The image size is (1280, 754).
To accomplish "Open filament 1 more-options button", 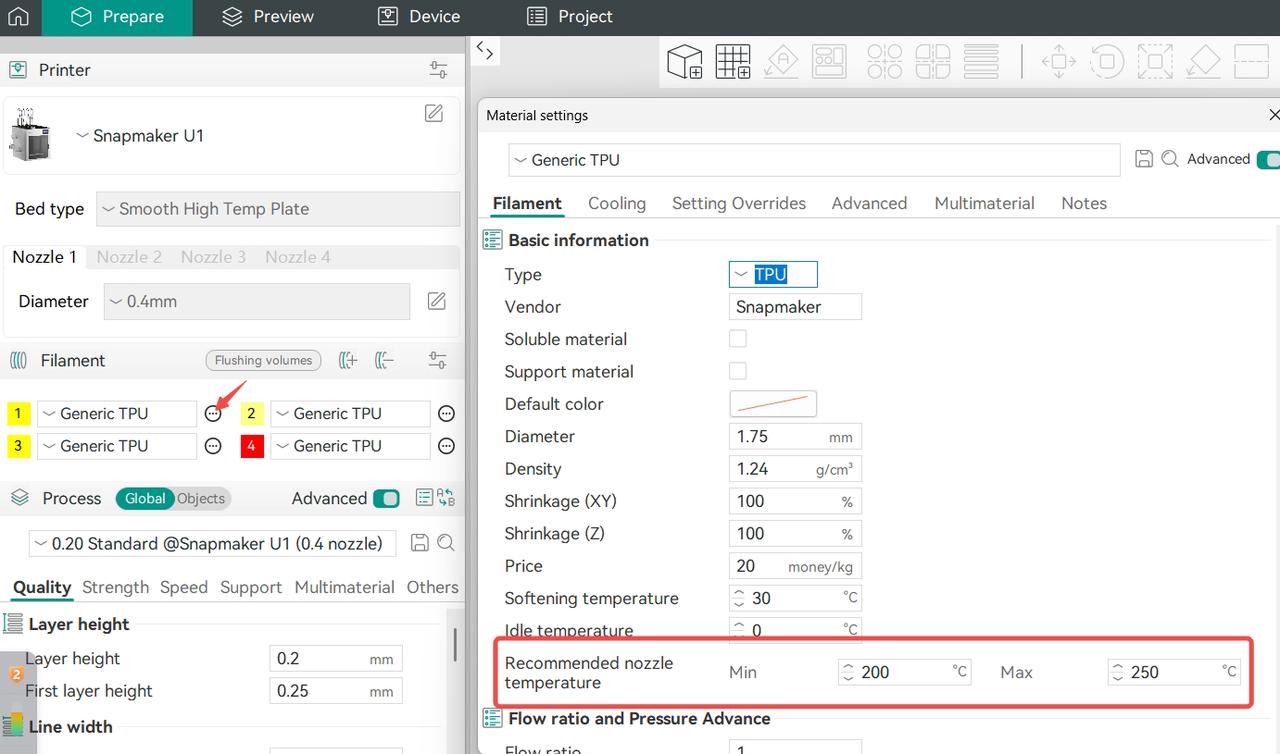I will [213, 414].
